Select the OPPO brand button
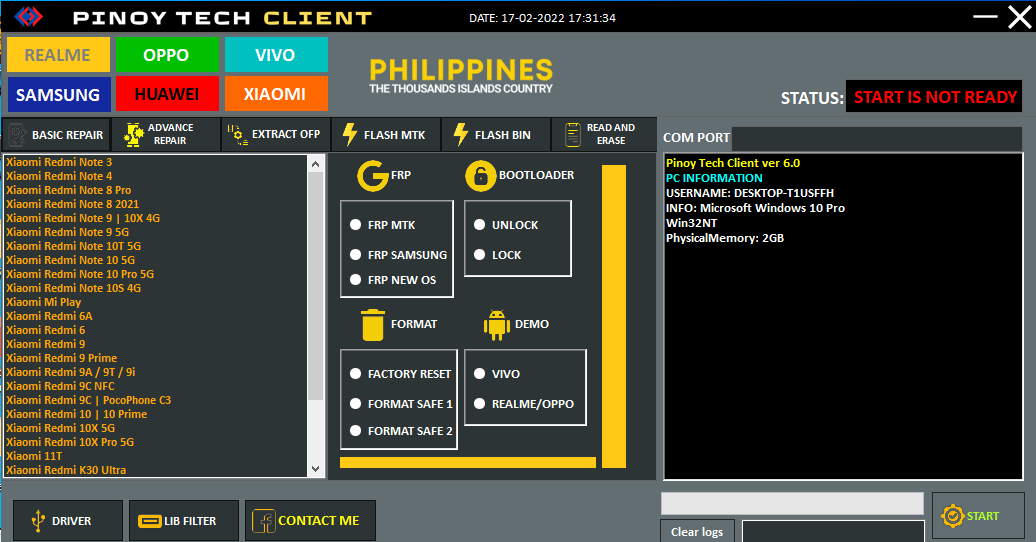The height and width of the screenshot is (542, 1036). (167, 54)
